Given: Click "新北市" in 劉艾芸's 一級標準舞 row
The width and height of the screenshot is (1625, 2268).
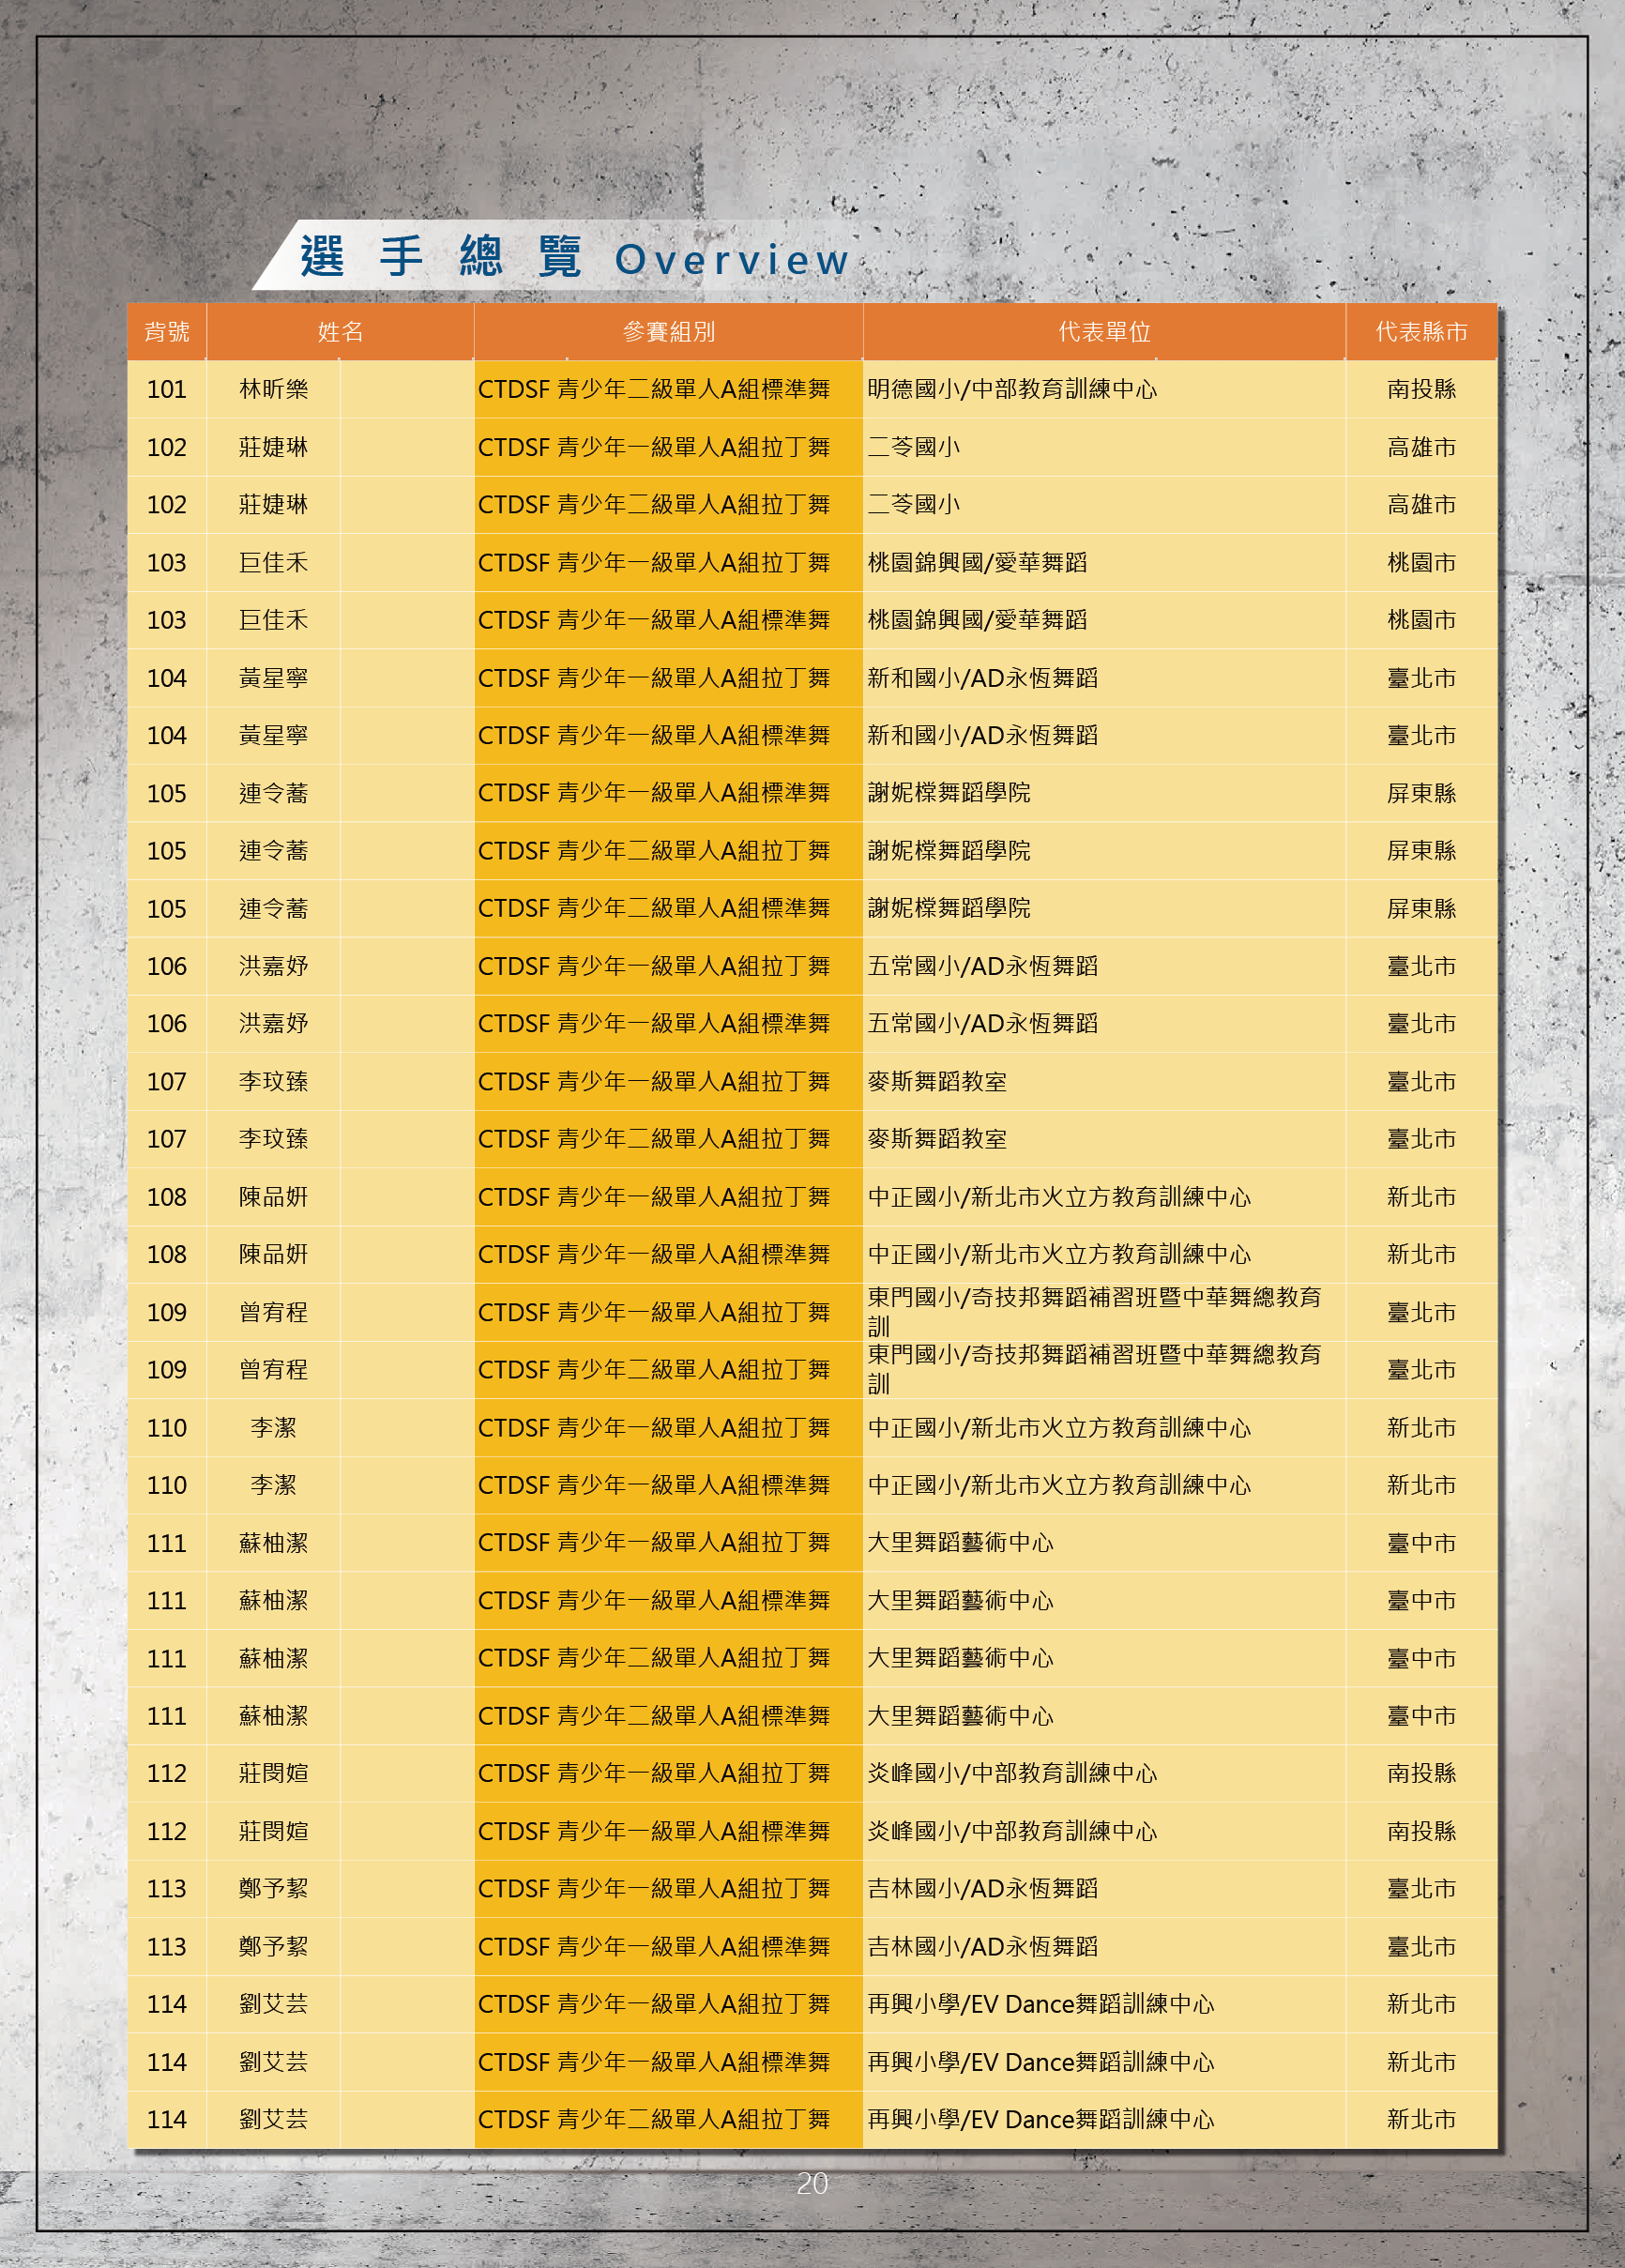Looking at the screenshot, I should pyautogui.click(x=1421, y=2062).
